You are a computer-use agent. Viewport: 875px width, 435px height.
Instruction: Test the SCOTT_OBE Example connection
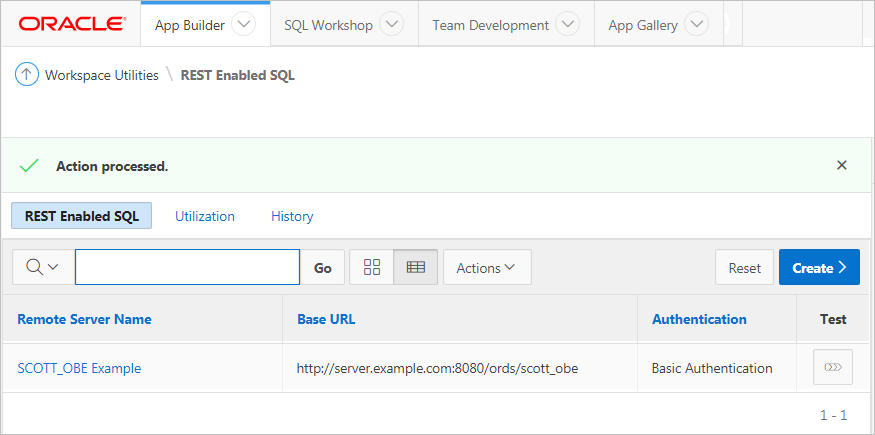[x=832, y=368]
